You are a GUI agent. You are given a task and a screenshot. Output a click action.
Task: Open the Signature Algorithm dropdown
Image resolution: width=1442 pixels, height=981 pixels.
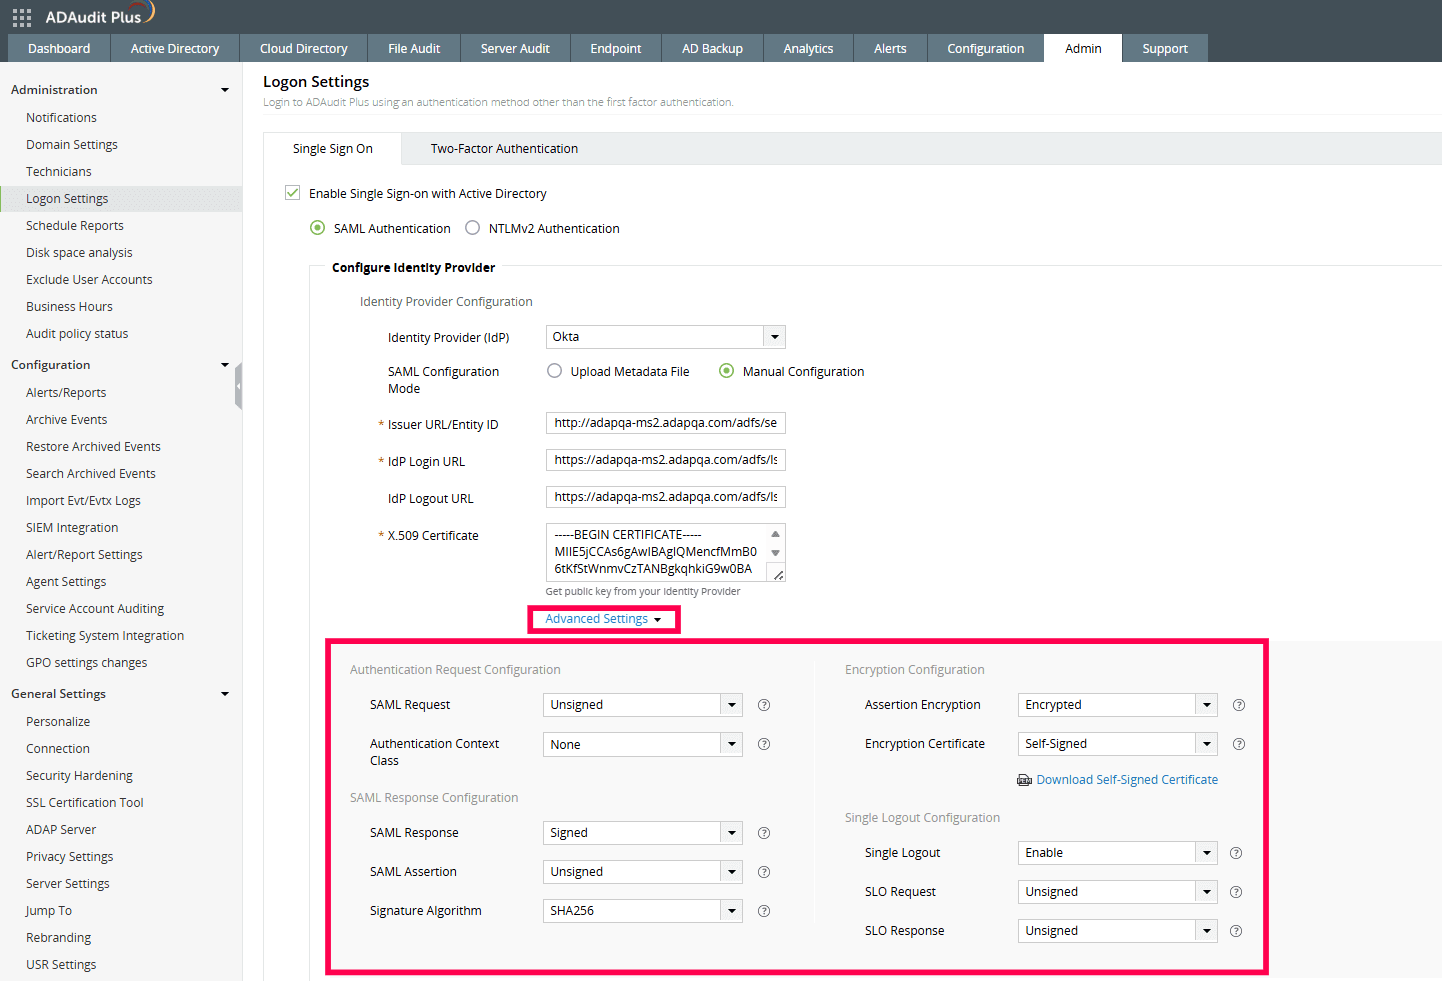[x=731, y=911]
